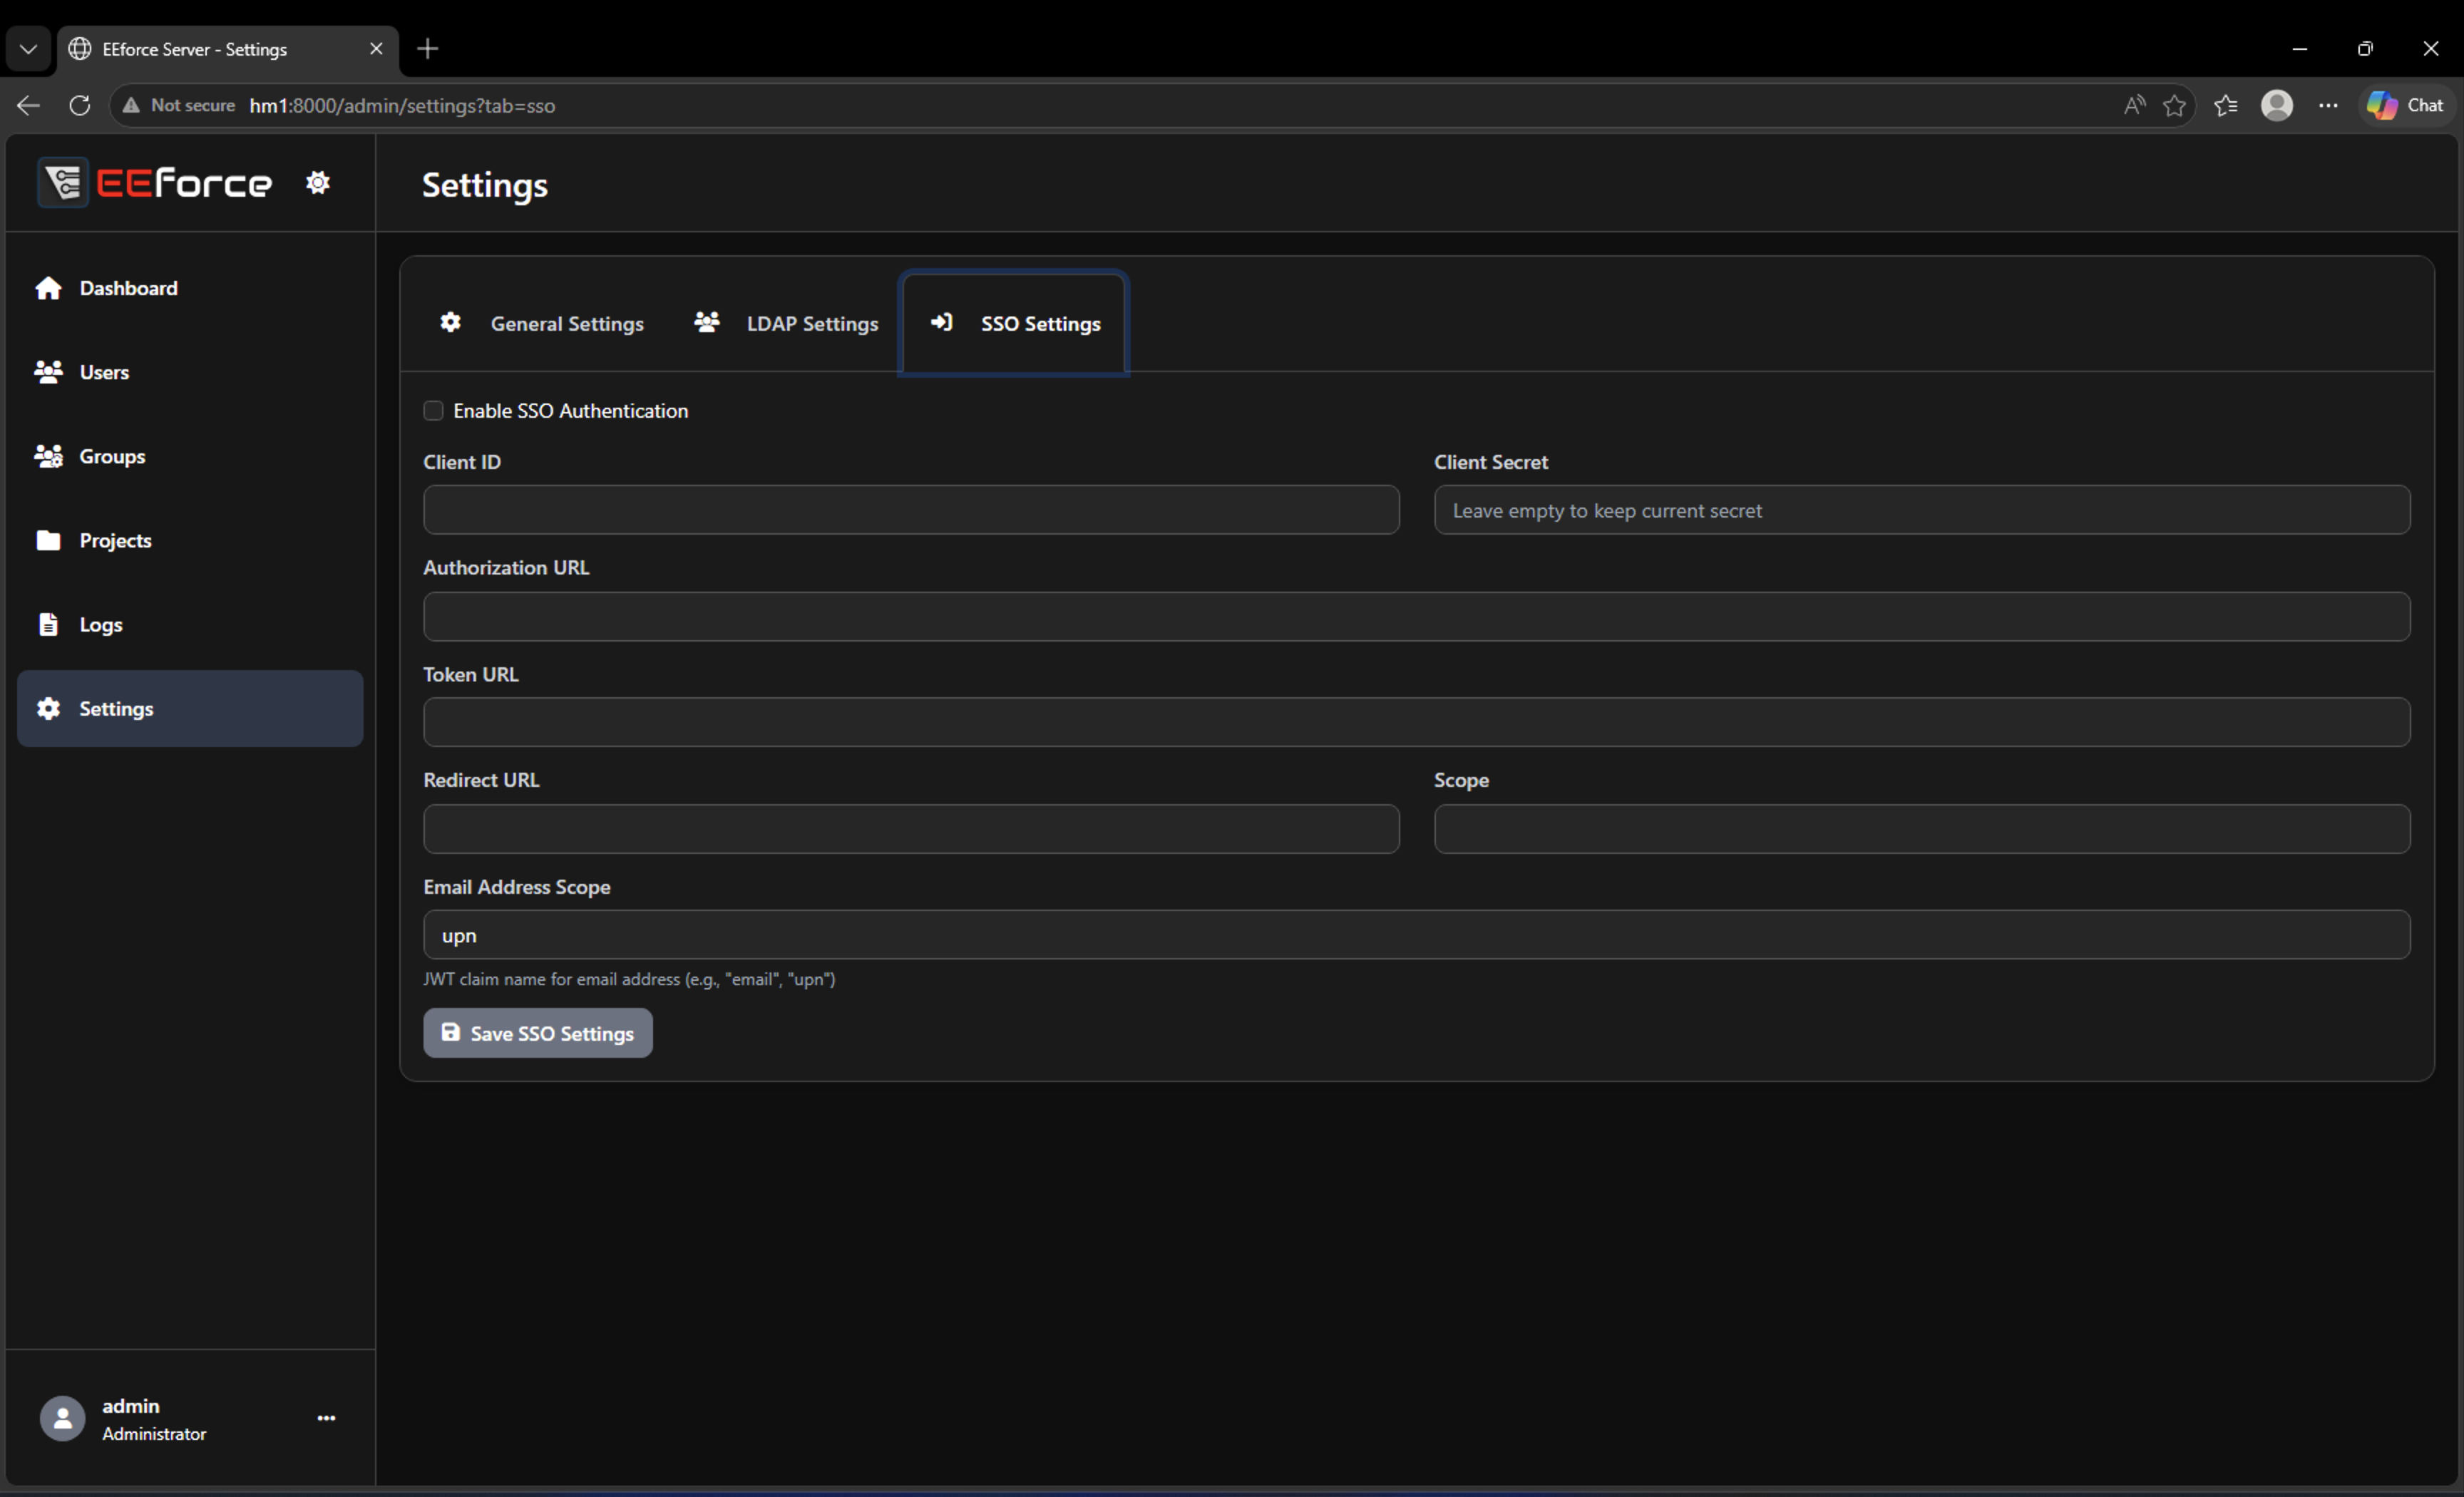Click the SSO Settings sign-in arrow icon
Viewport: 2464px width, 1497px height.
pyautogui.click(x=941, y=322)
